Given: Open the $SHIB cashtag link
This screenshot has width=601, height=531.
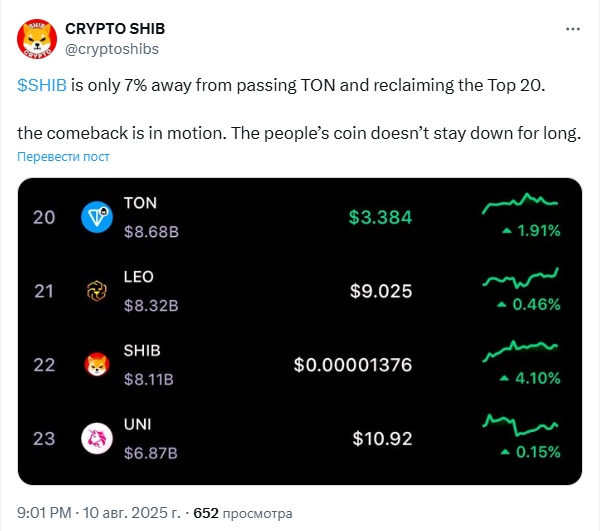Looking at the screenshot, I should [42, 86].
